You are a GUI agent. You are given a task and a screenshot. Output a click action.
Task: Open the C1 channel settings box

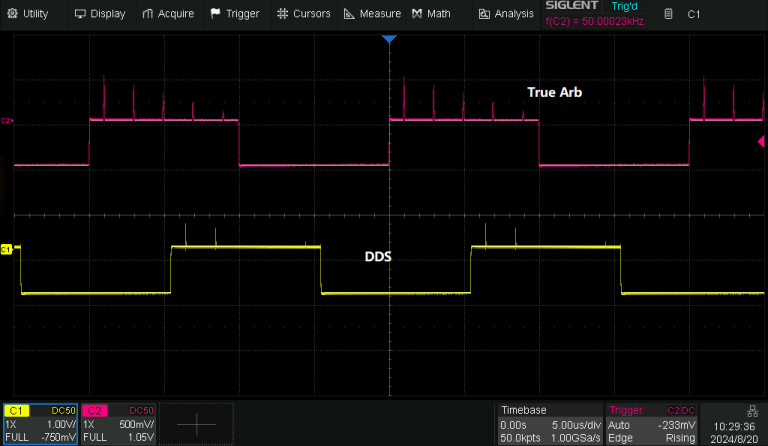coord(39,424)
